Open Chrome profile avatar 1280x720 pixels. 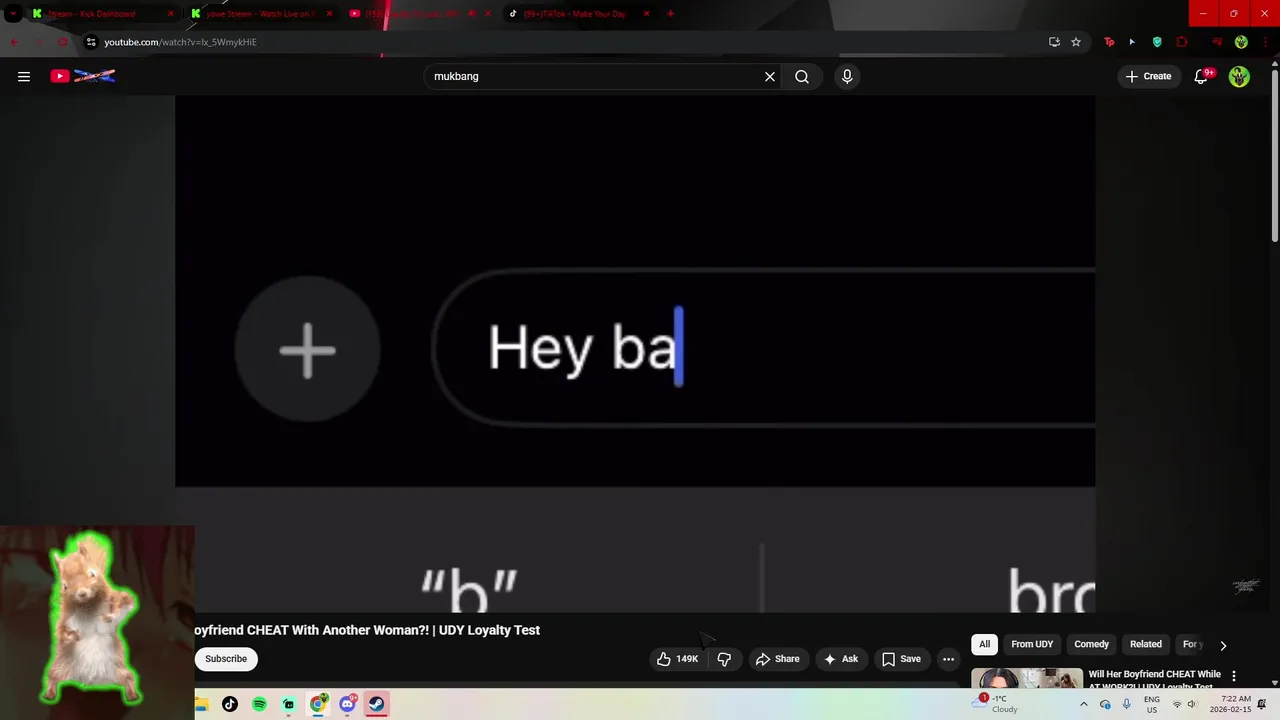pos(1241,42)
